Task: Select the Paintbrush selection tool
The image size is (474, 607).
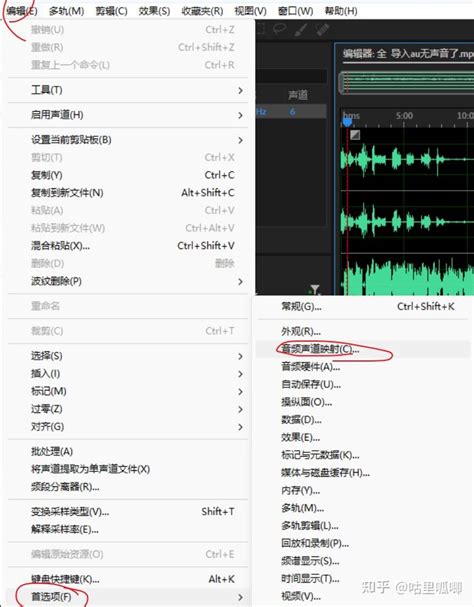Action: pos(301,30)
